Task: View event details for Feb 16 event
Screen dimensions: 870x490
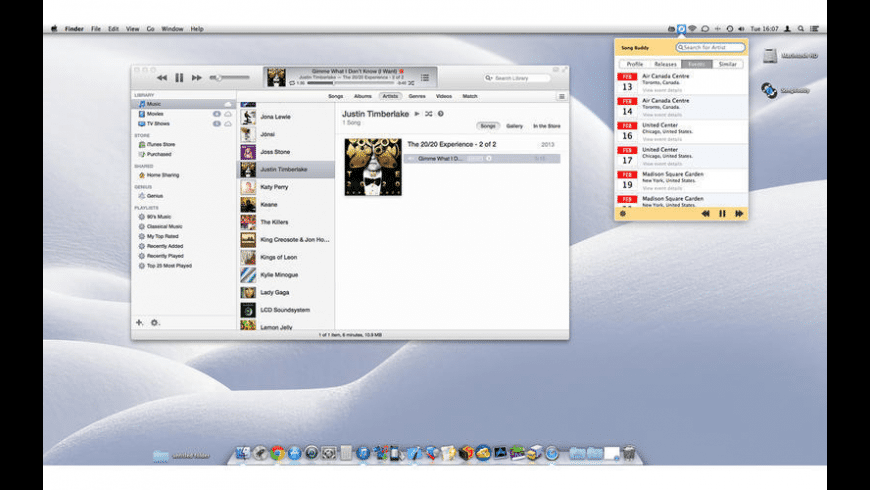Action: point(662,139)
